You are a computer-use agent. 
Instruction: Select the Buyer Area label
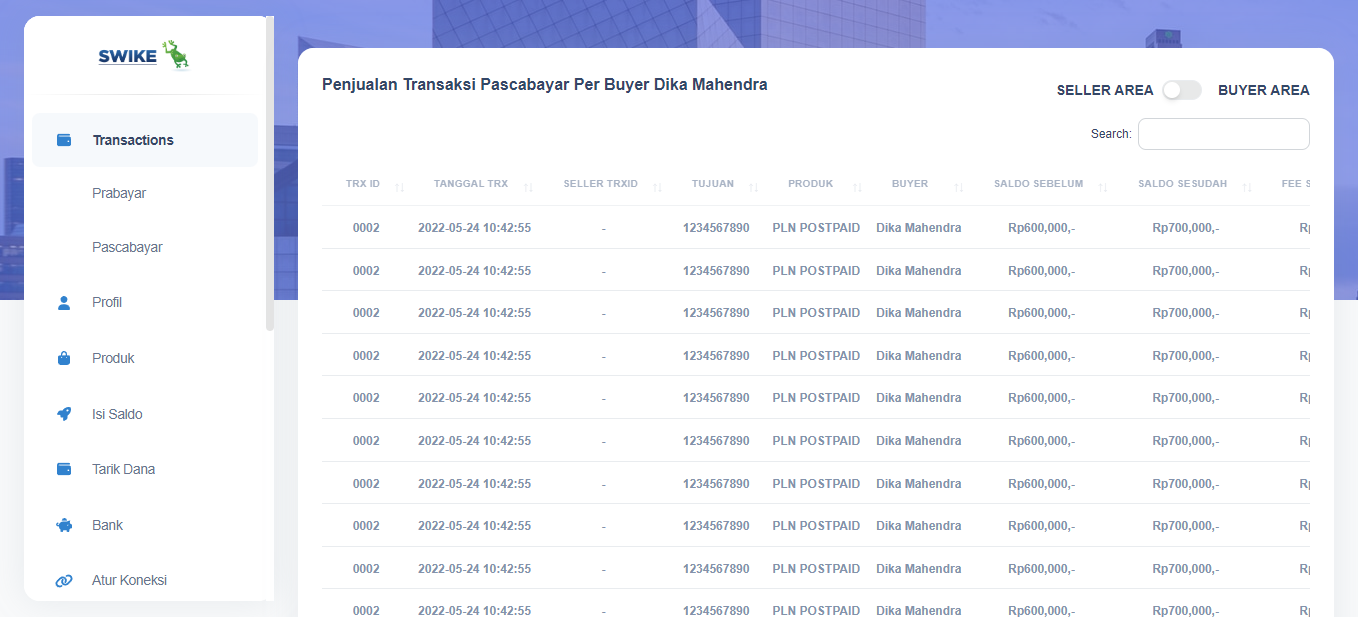click(x=1263, y=90)
